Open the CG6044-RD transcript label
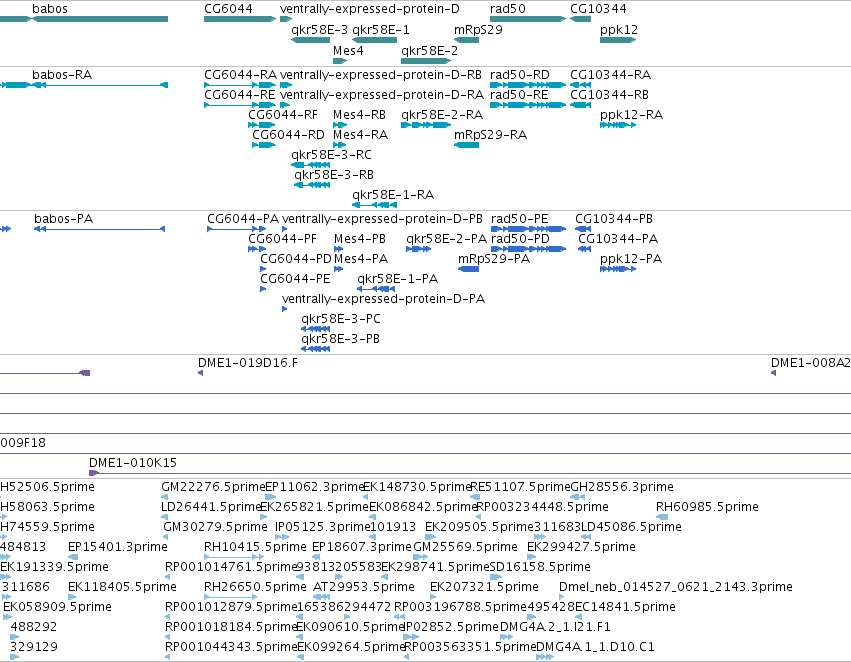This screenshot has height=662, width=851. coord(288,135)
